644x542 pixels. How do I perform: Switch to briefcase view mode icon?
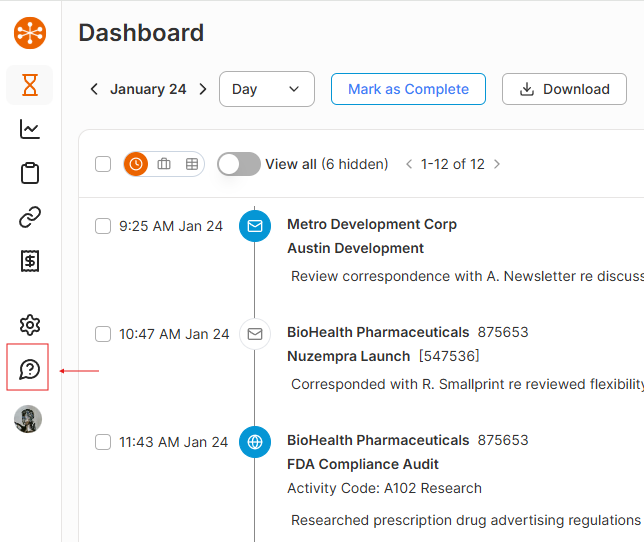[x=164, y=164]
